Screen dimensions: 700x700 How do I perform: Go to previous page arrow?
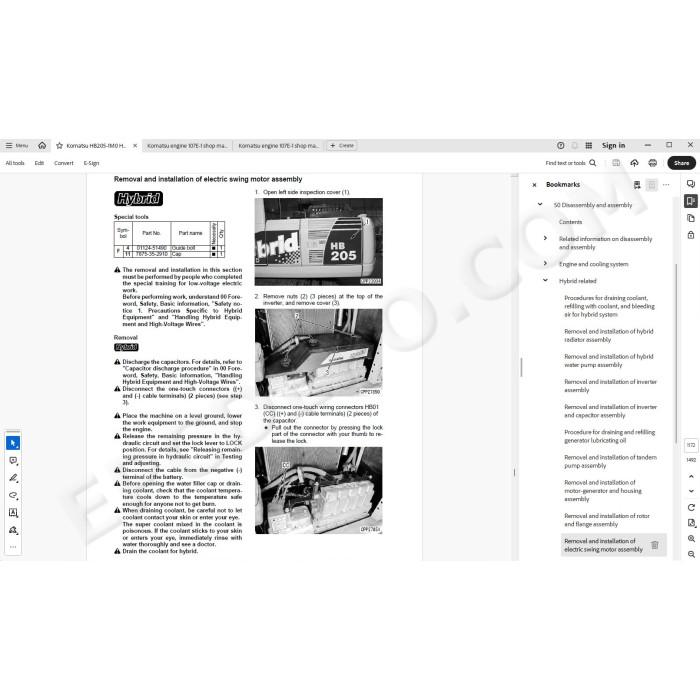pyautogui.click(x=691, y=477)
